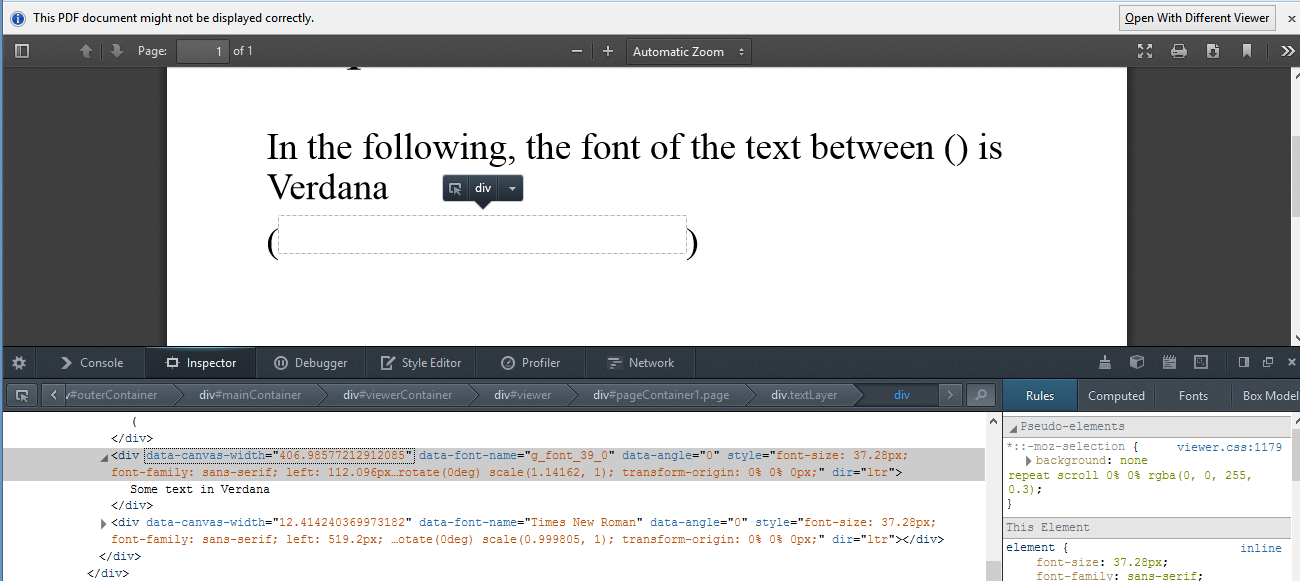
Task: Select the active div breadcrumb
Action: coord(902,395)
